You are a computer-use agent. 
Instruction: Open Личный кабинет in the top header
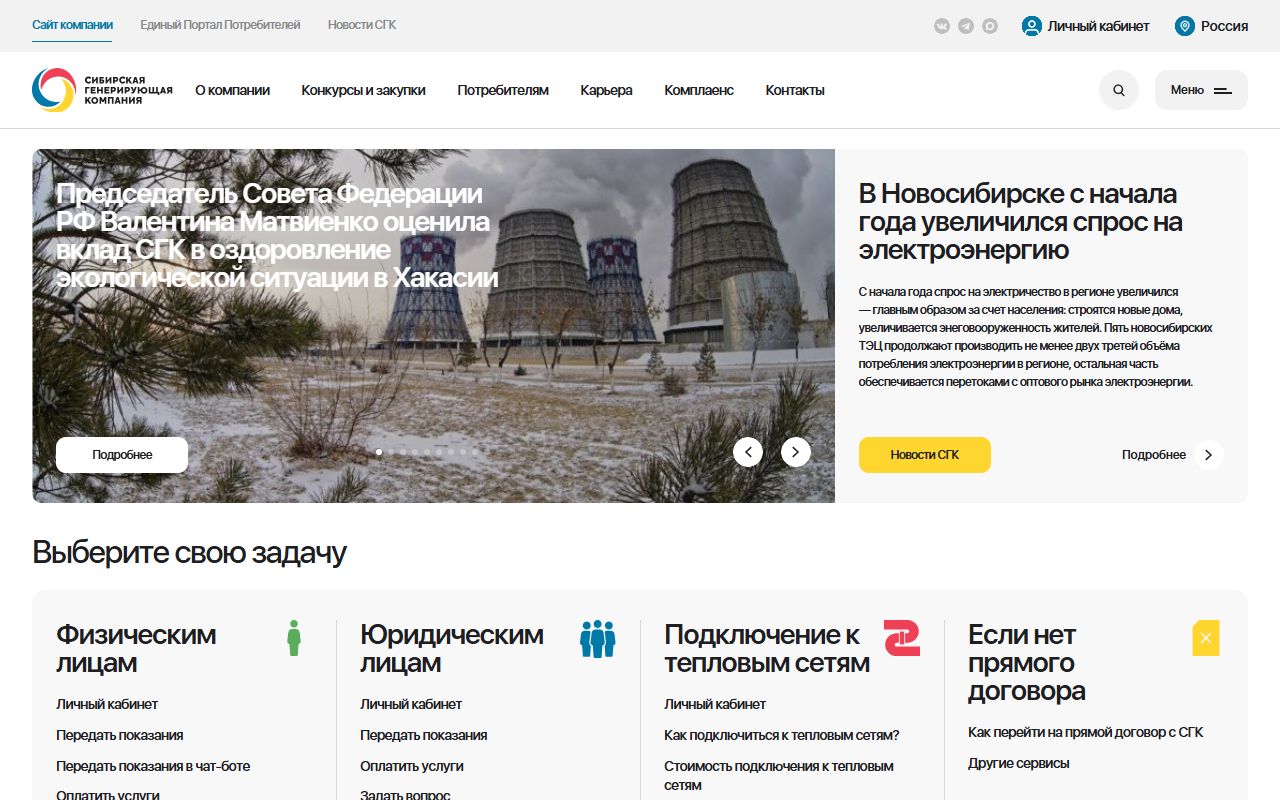[x=1086, y=26]
